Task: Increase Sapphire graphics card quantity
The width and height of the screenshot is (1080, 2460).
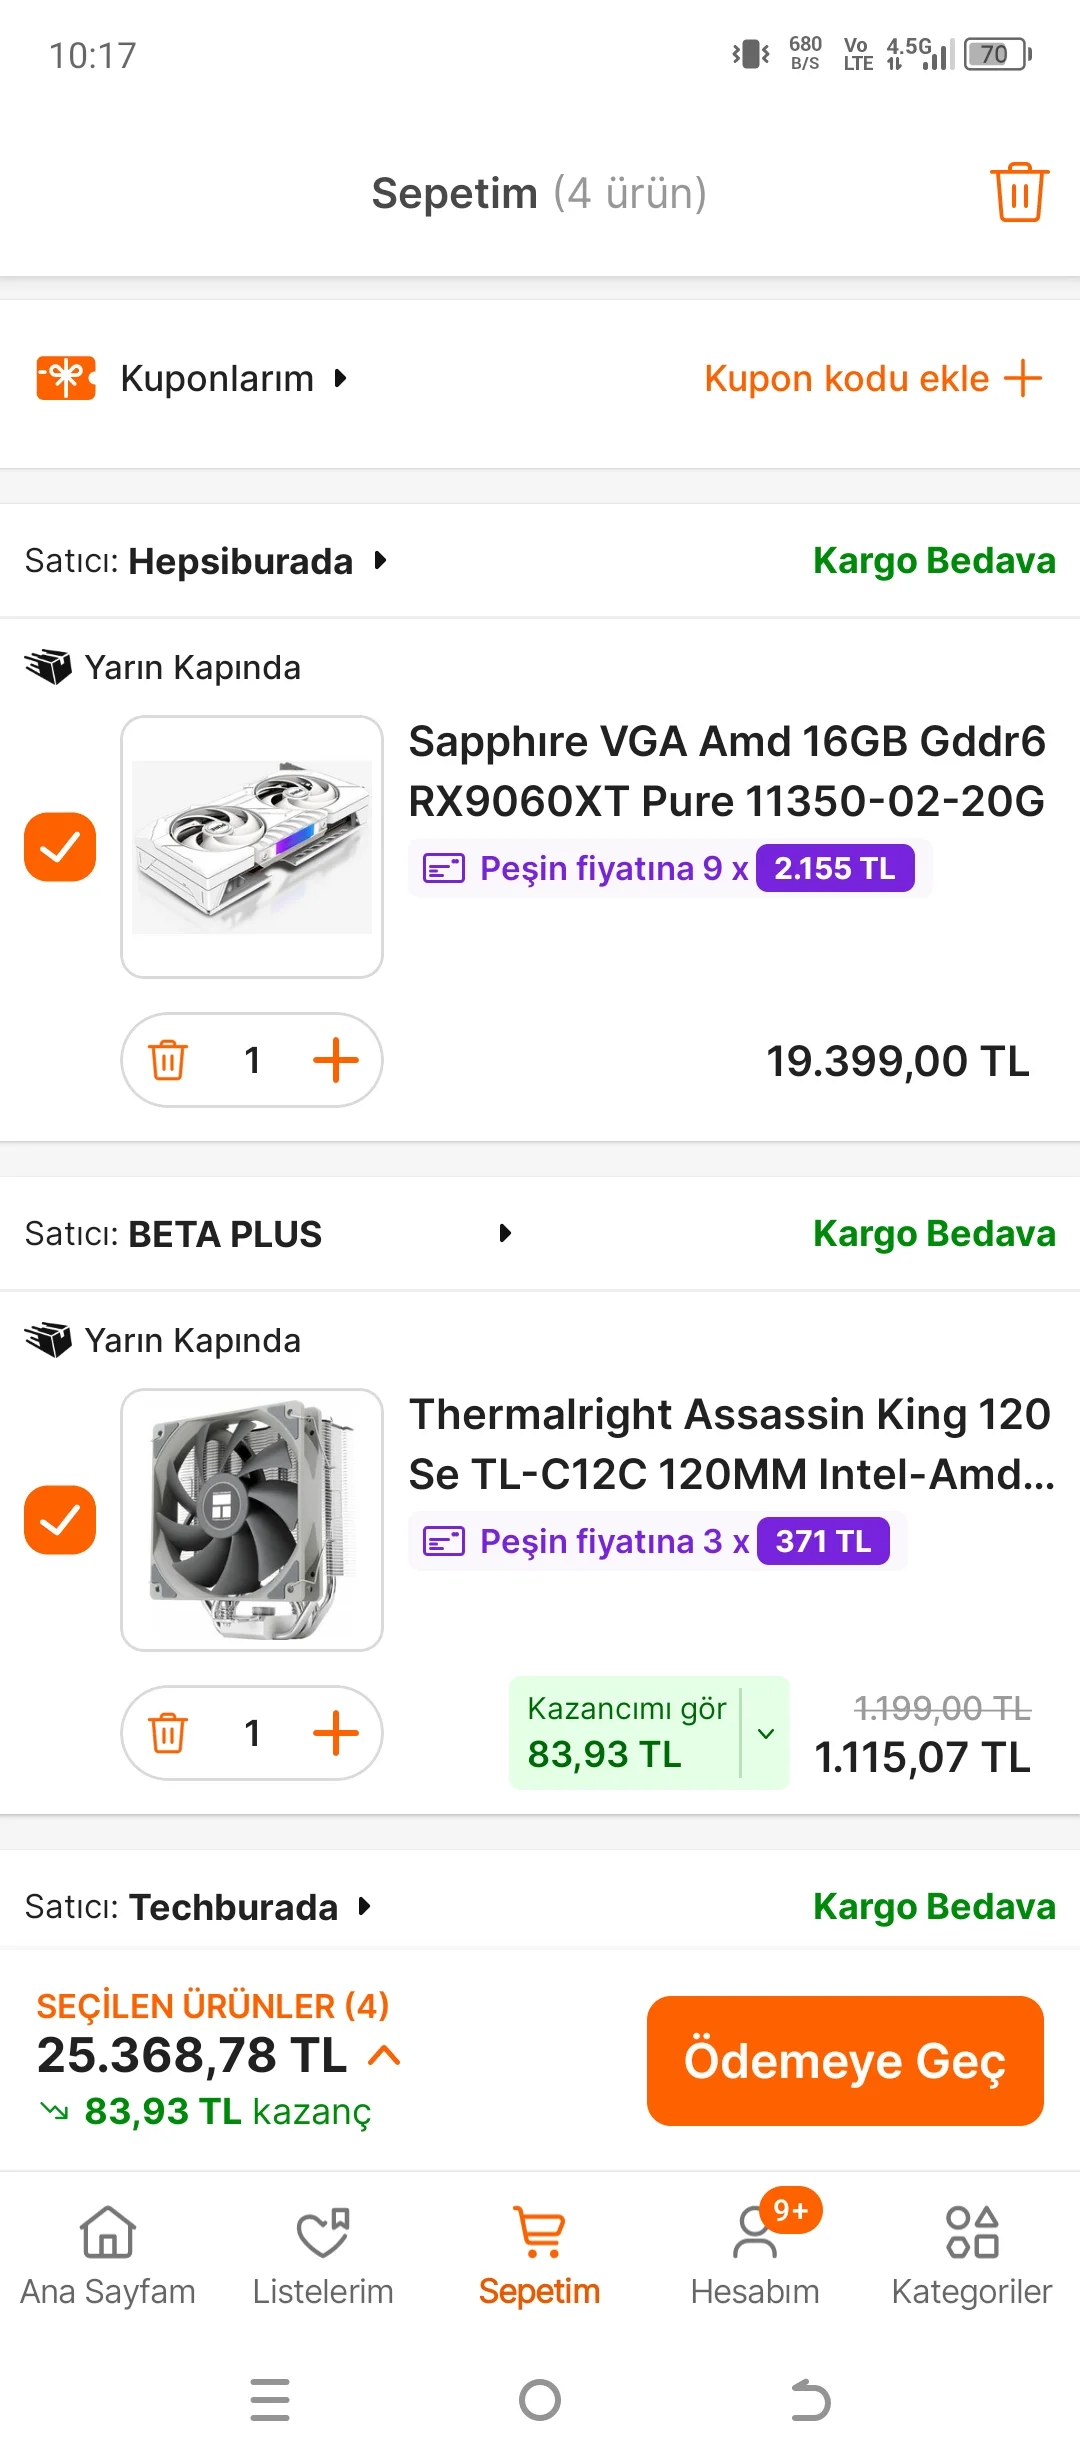Action: [x=336, y=1060]
